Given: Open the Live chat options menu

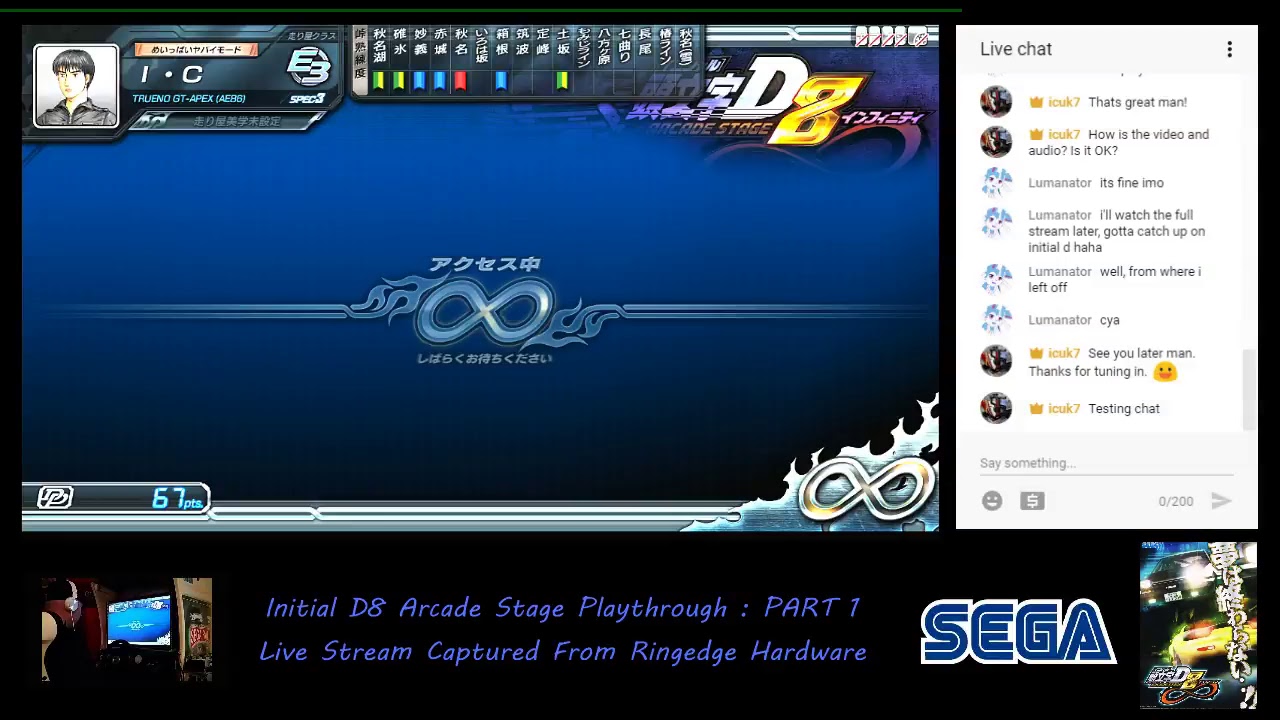Looking at the screenshot, I should click(1229, 49).
